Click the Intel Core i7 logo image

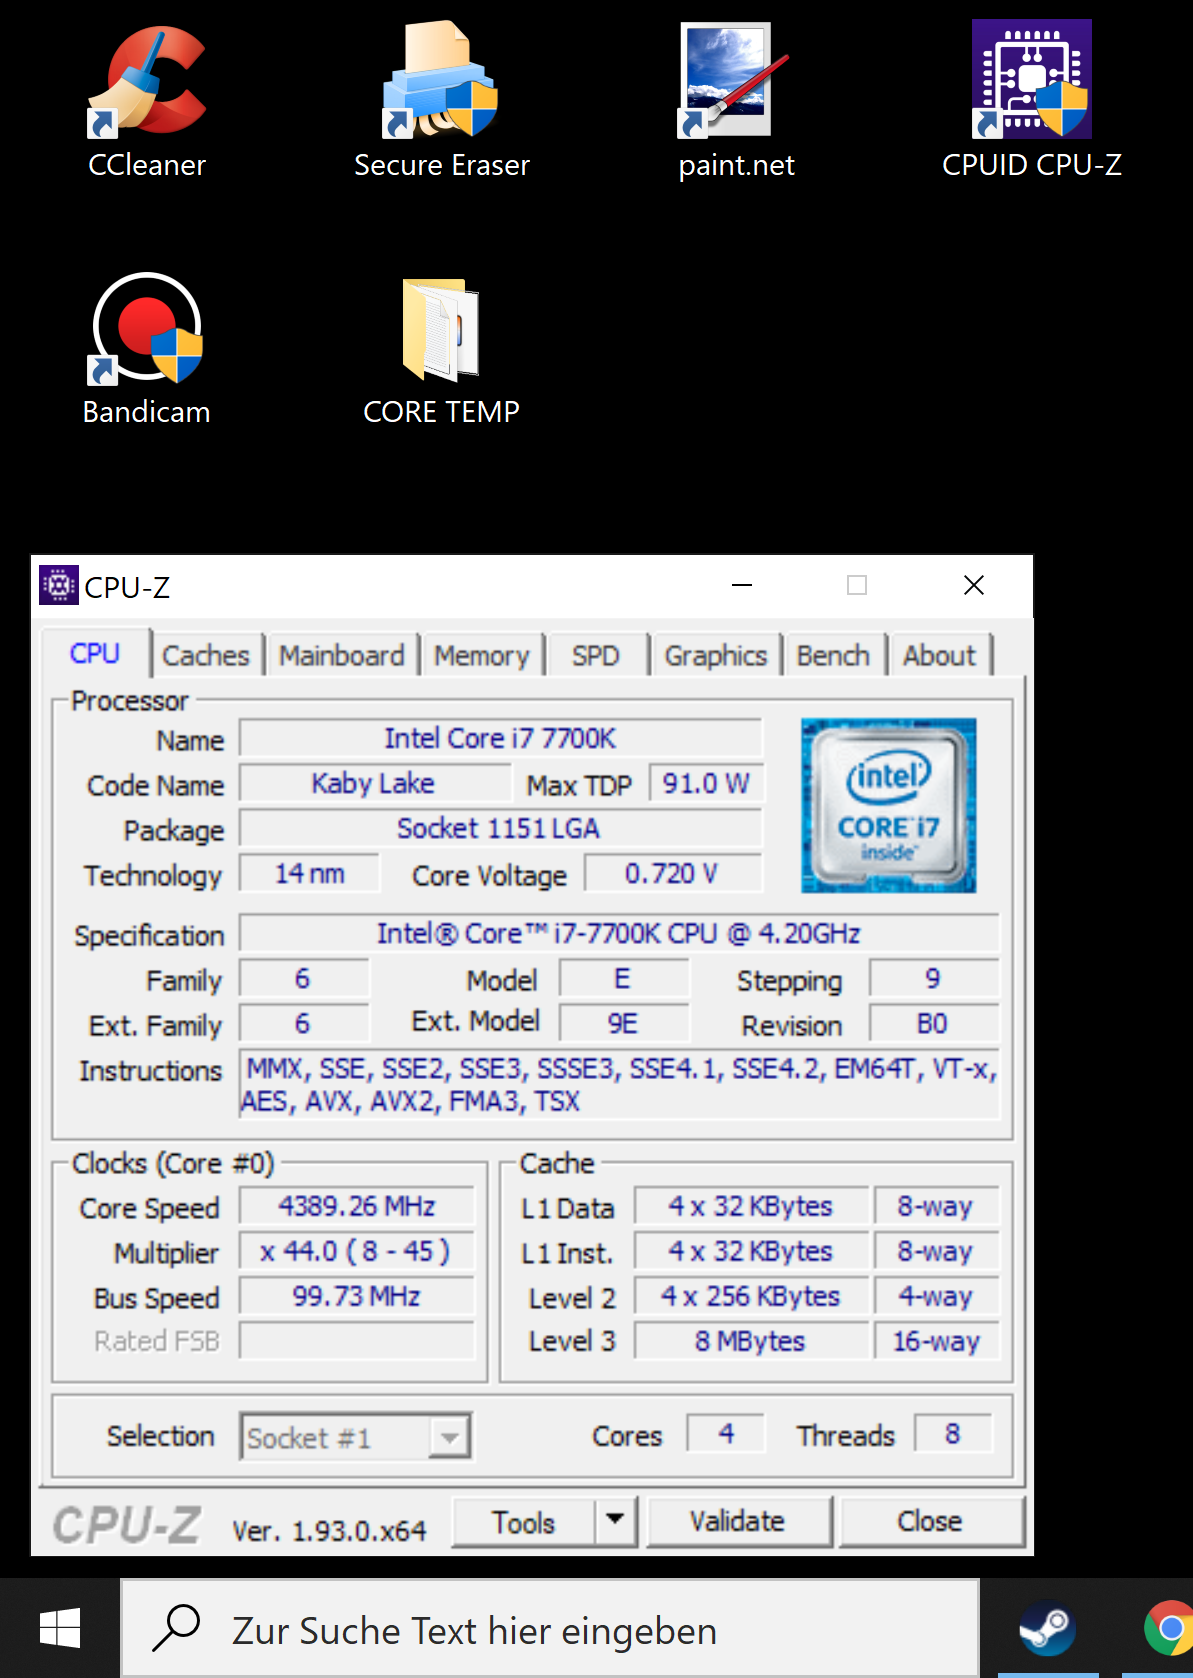888,805
